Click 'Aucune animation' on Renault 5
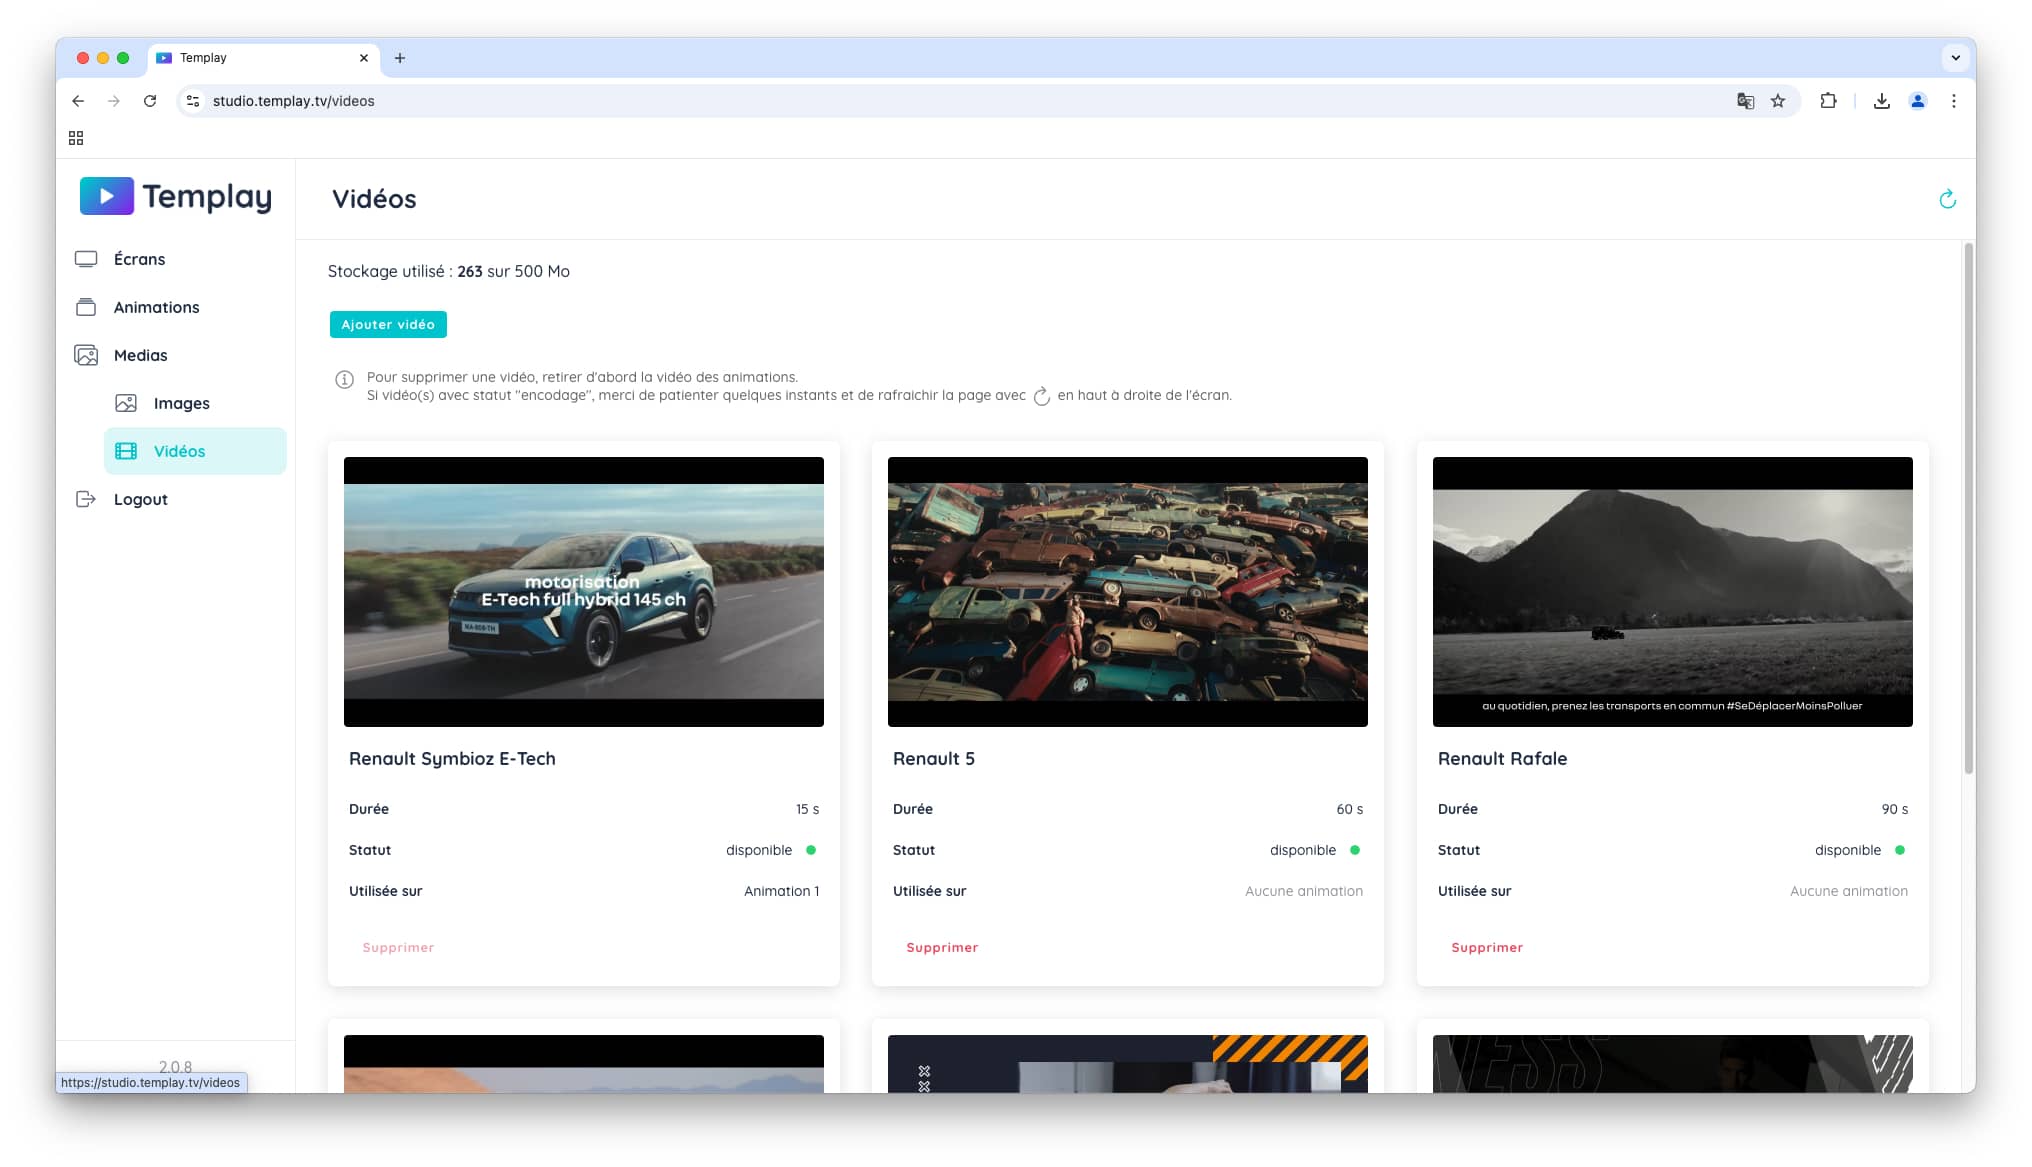Viewport: 2032px width, 1167px height. coord(1303,891)
